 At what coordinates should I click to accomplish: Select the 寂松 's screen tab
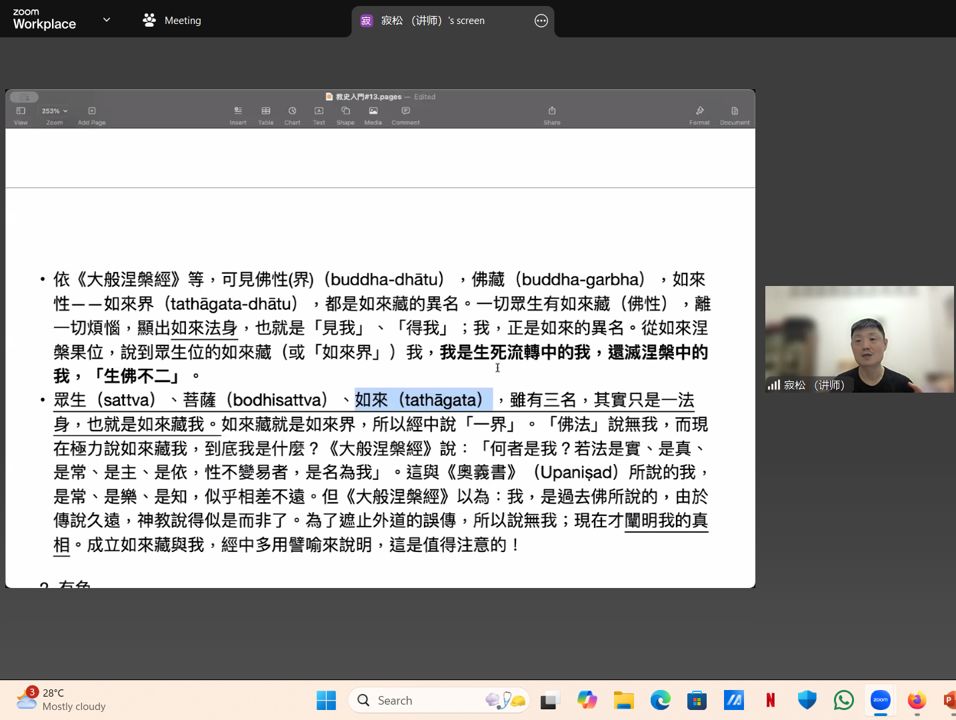(432, 20)
